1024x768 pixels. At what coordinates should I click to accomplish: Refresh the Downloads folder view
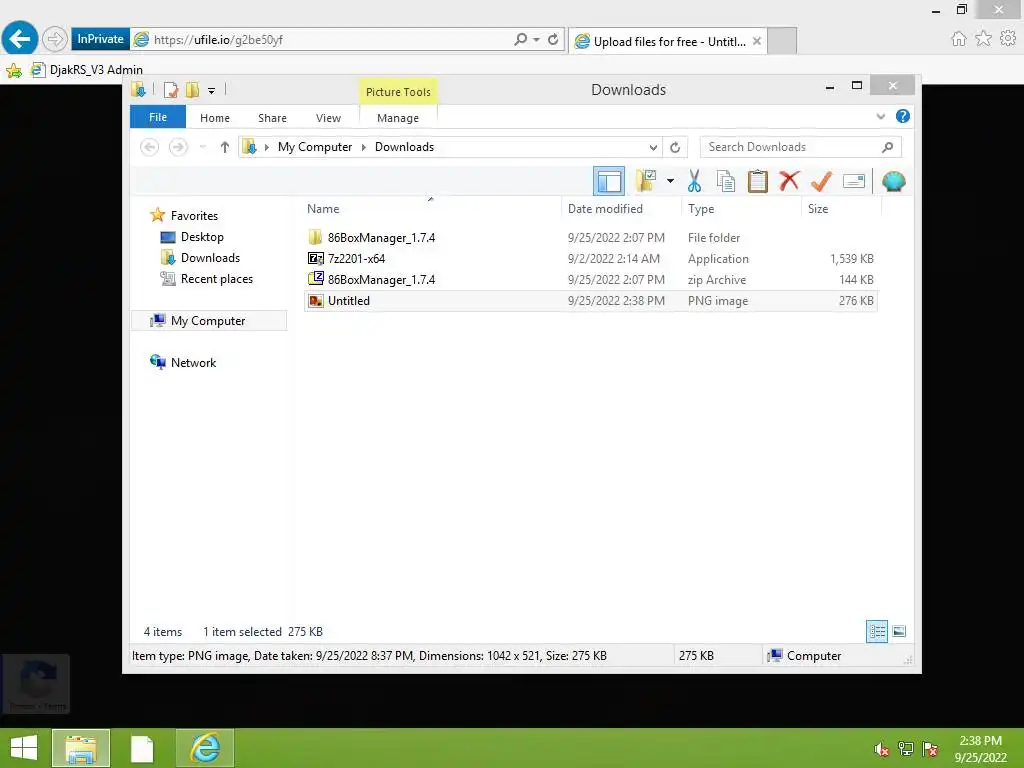tap(675, 148)
